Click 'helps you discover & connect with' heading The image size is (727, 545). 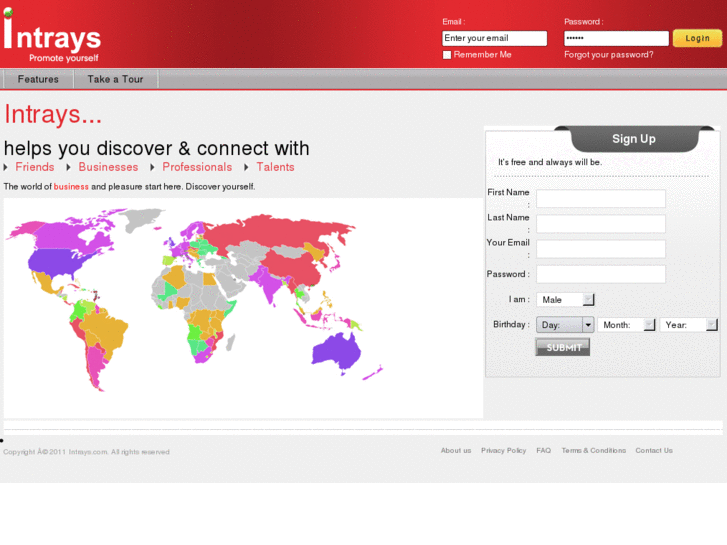coord(157,148)
